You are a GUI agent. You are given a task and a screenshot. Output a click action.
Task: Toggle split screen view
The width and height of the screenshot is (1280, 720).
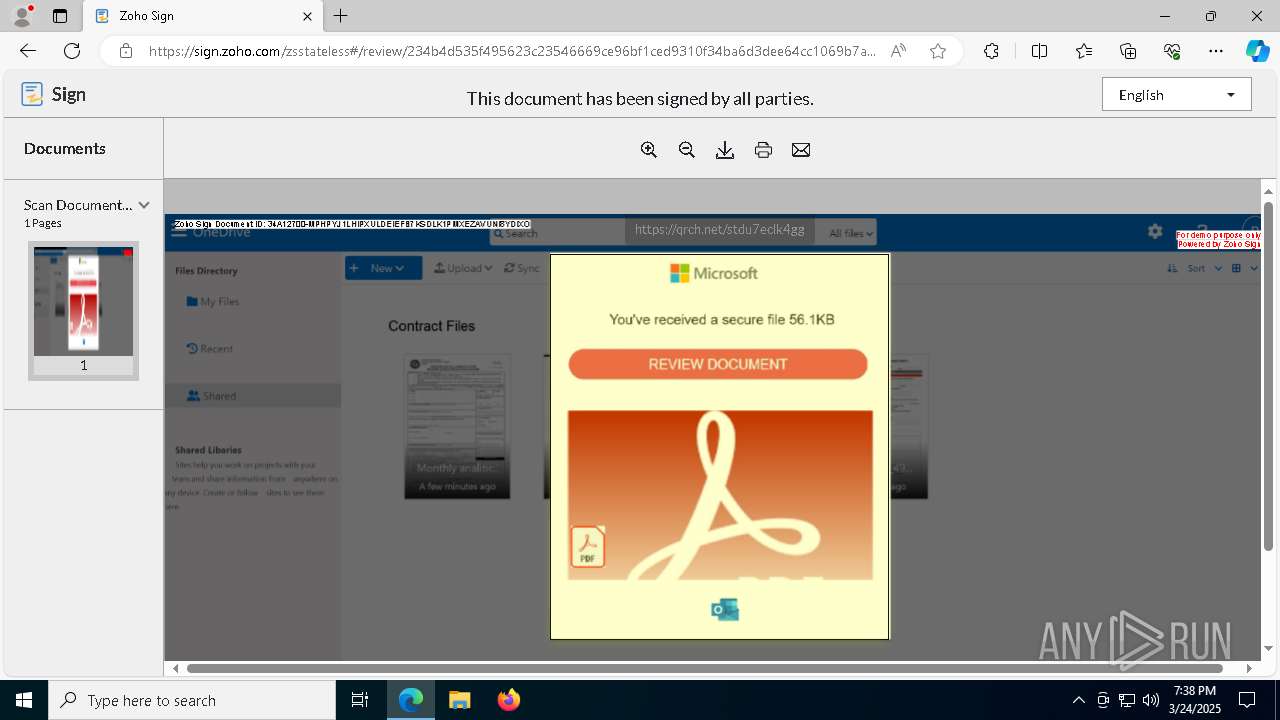[1039, 51]
